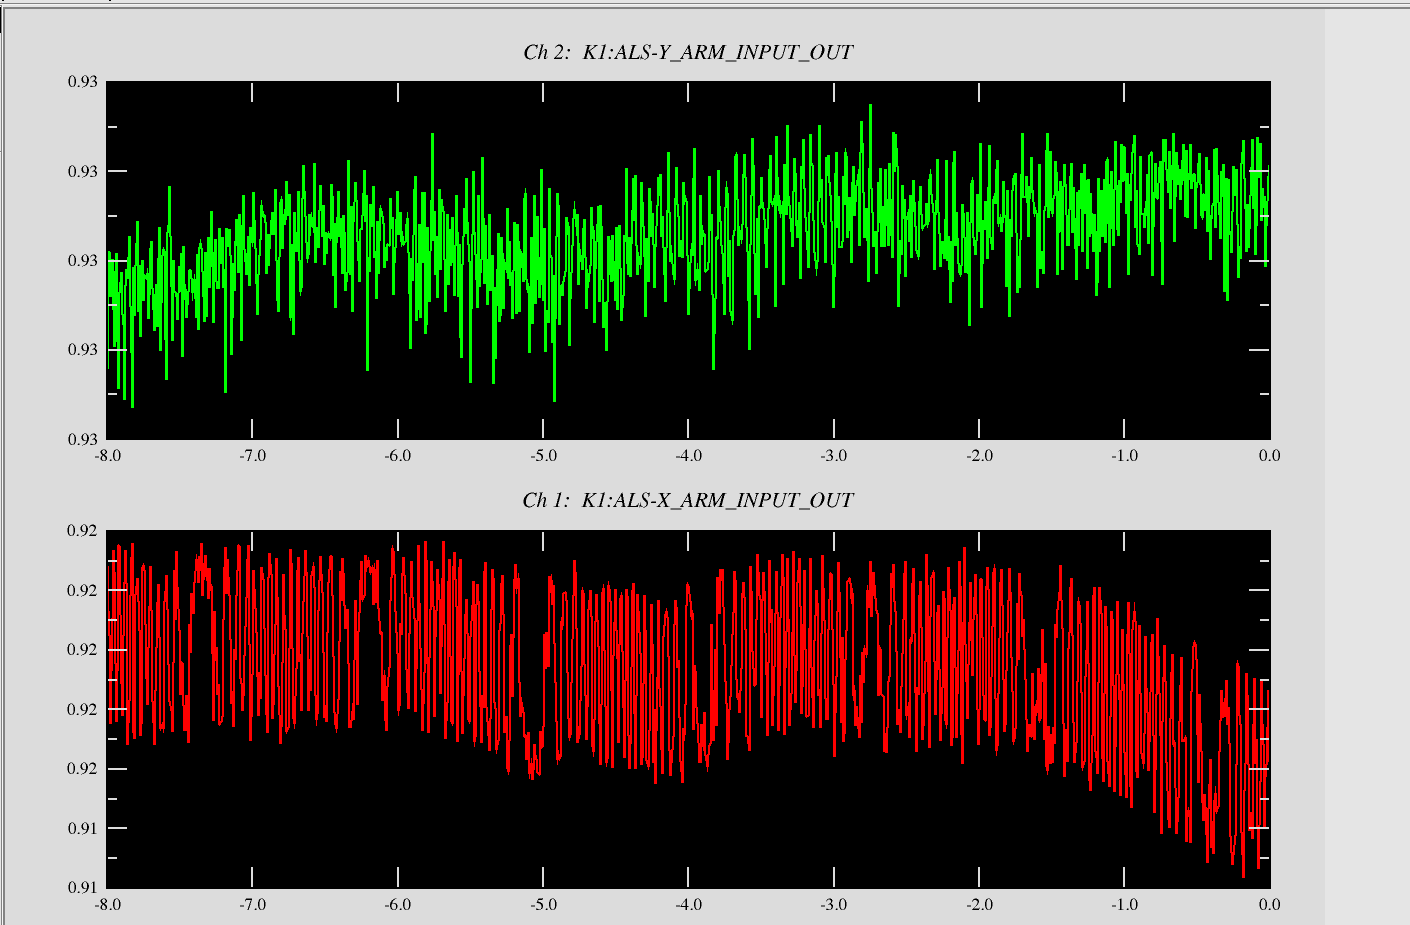The height and width of the screenshot is (925, 1410).
Task: Click the 0.0 x-axis label under Ch 1 plot
Action: [x=1269, y=905]
